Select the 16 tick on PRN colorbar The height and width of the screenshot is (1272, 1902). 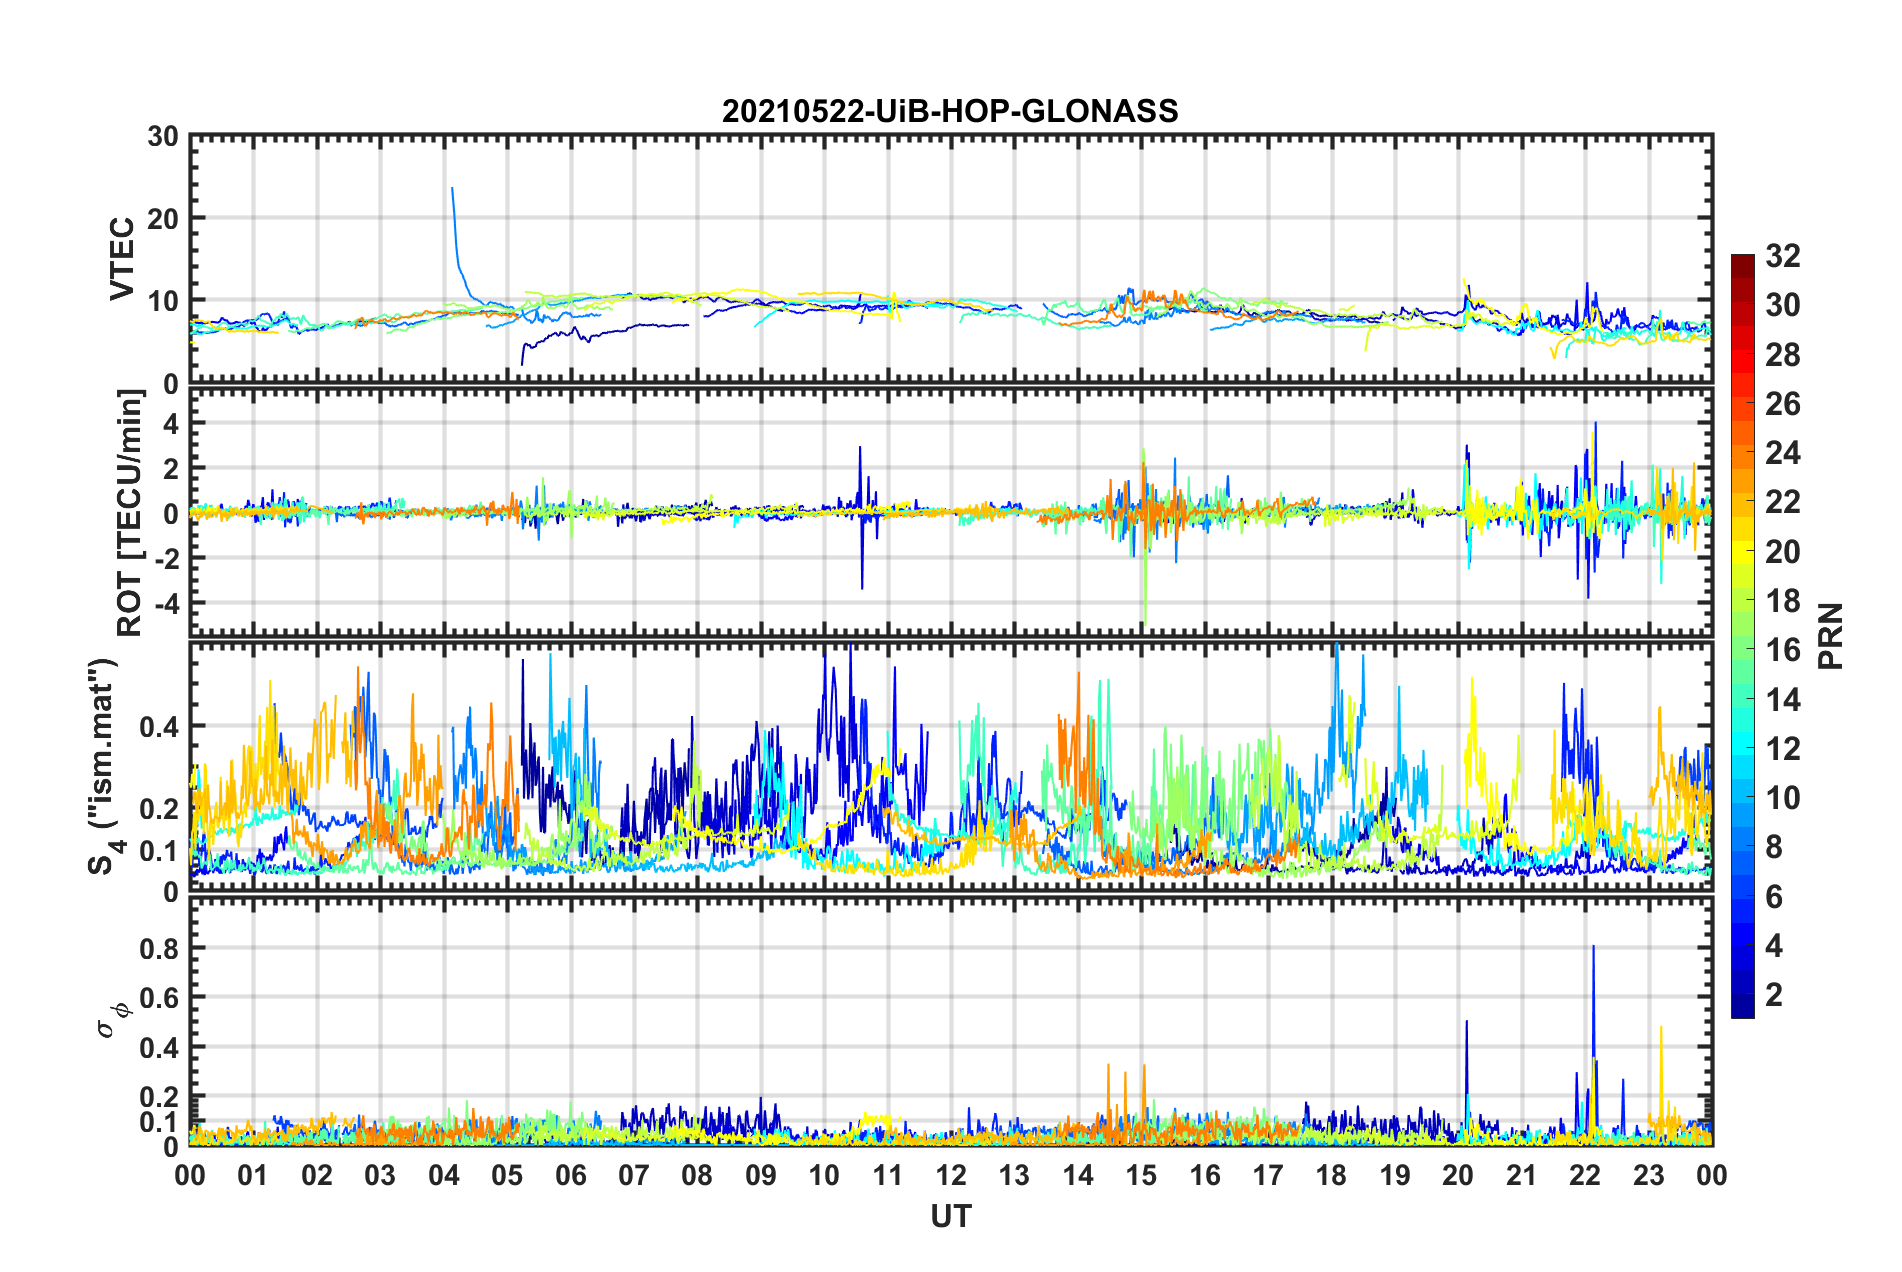pyautogui.click(x=1782, y=650)
